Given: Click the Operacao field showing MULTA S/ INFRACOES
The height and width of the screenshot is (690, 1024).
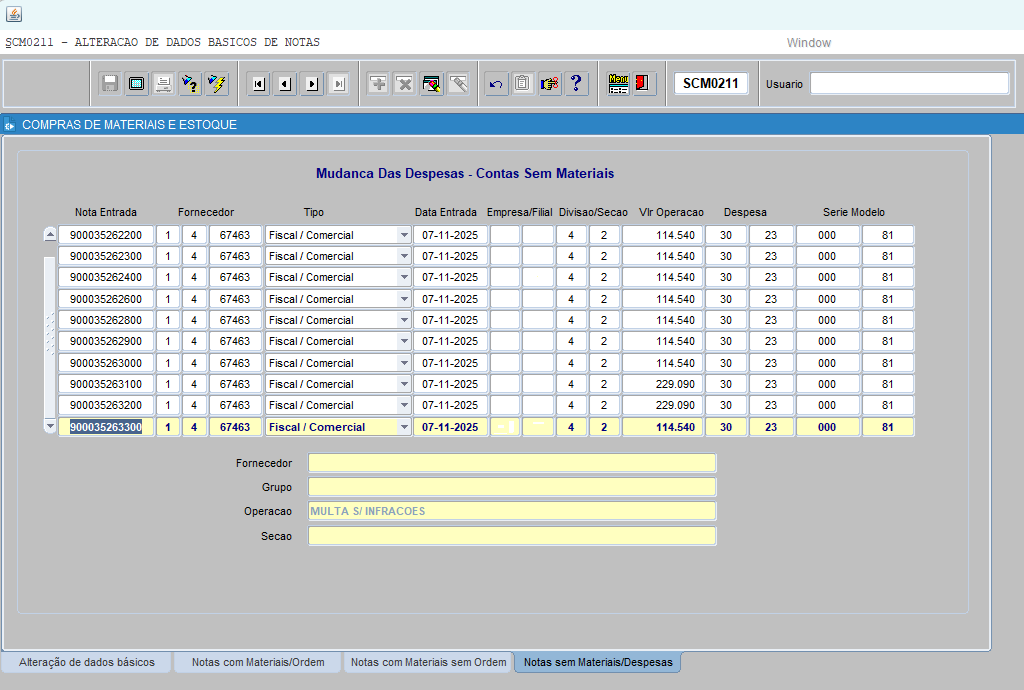Looking at the screenshot, I should click(512, 511).
